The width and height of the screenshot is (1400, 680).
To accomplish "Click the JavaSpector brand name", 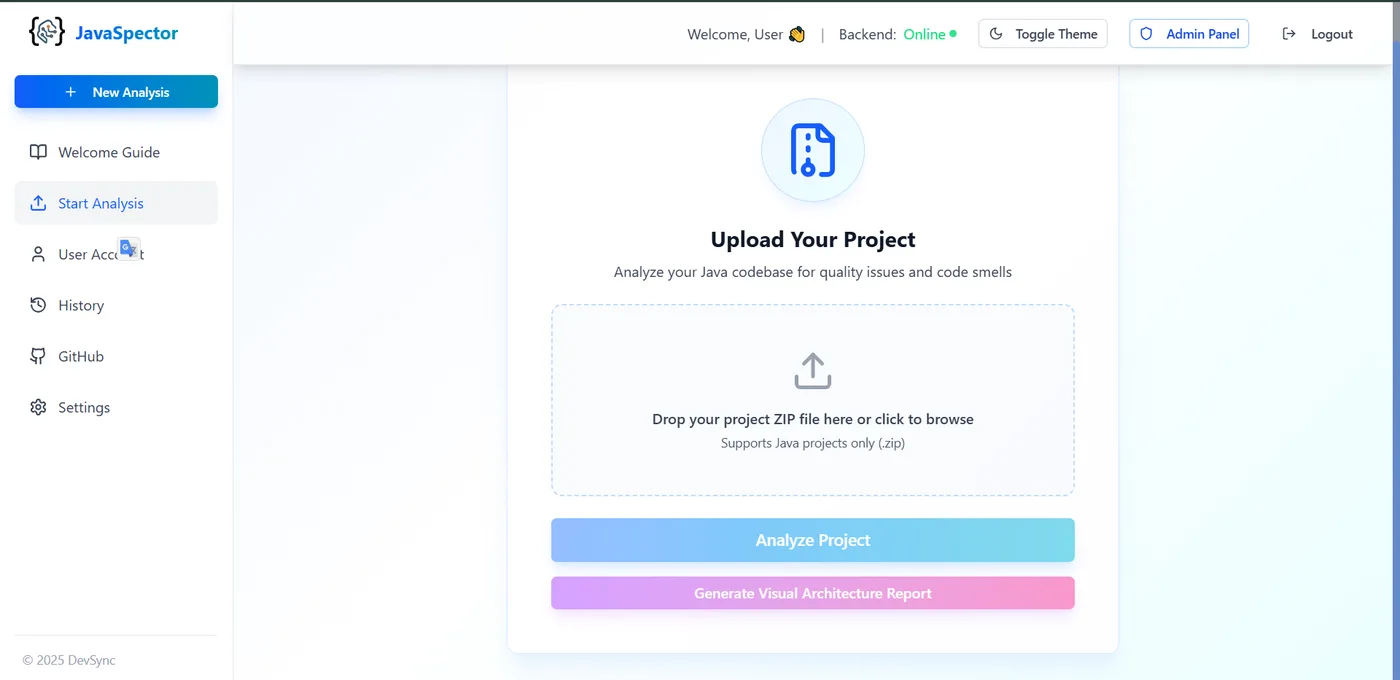I will pos(127,33).
